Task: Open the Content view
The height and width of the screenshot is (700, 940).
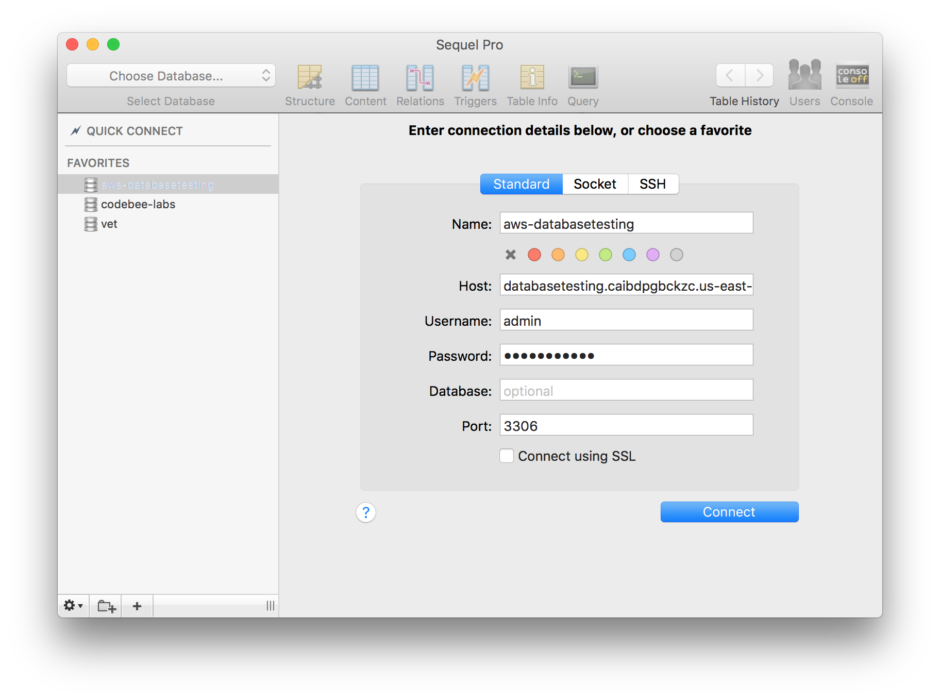Action: point(365,85)
